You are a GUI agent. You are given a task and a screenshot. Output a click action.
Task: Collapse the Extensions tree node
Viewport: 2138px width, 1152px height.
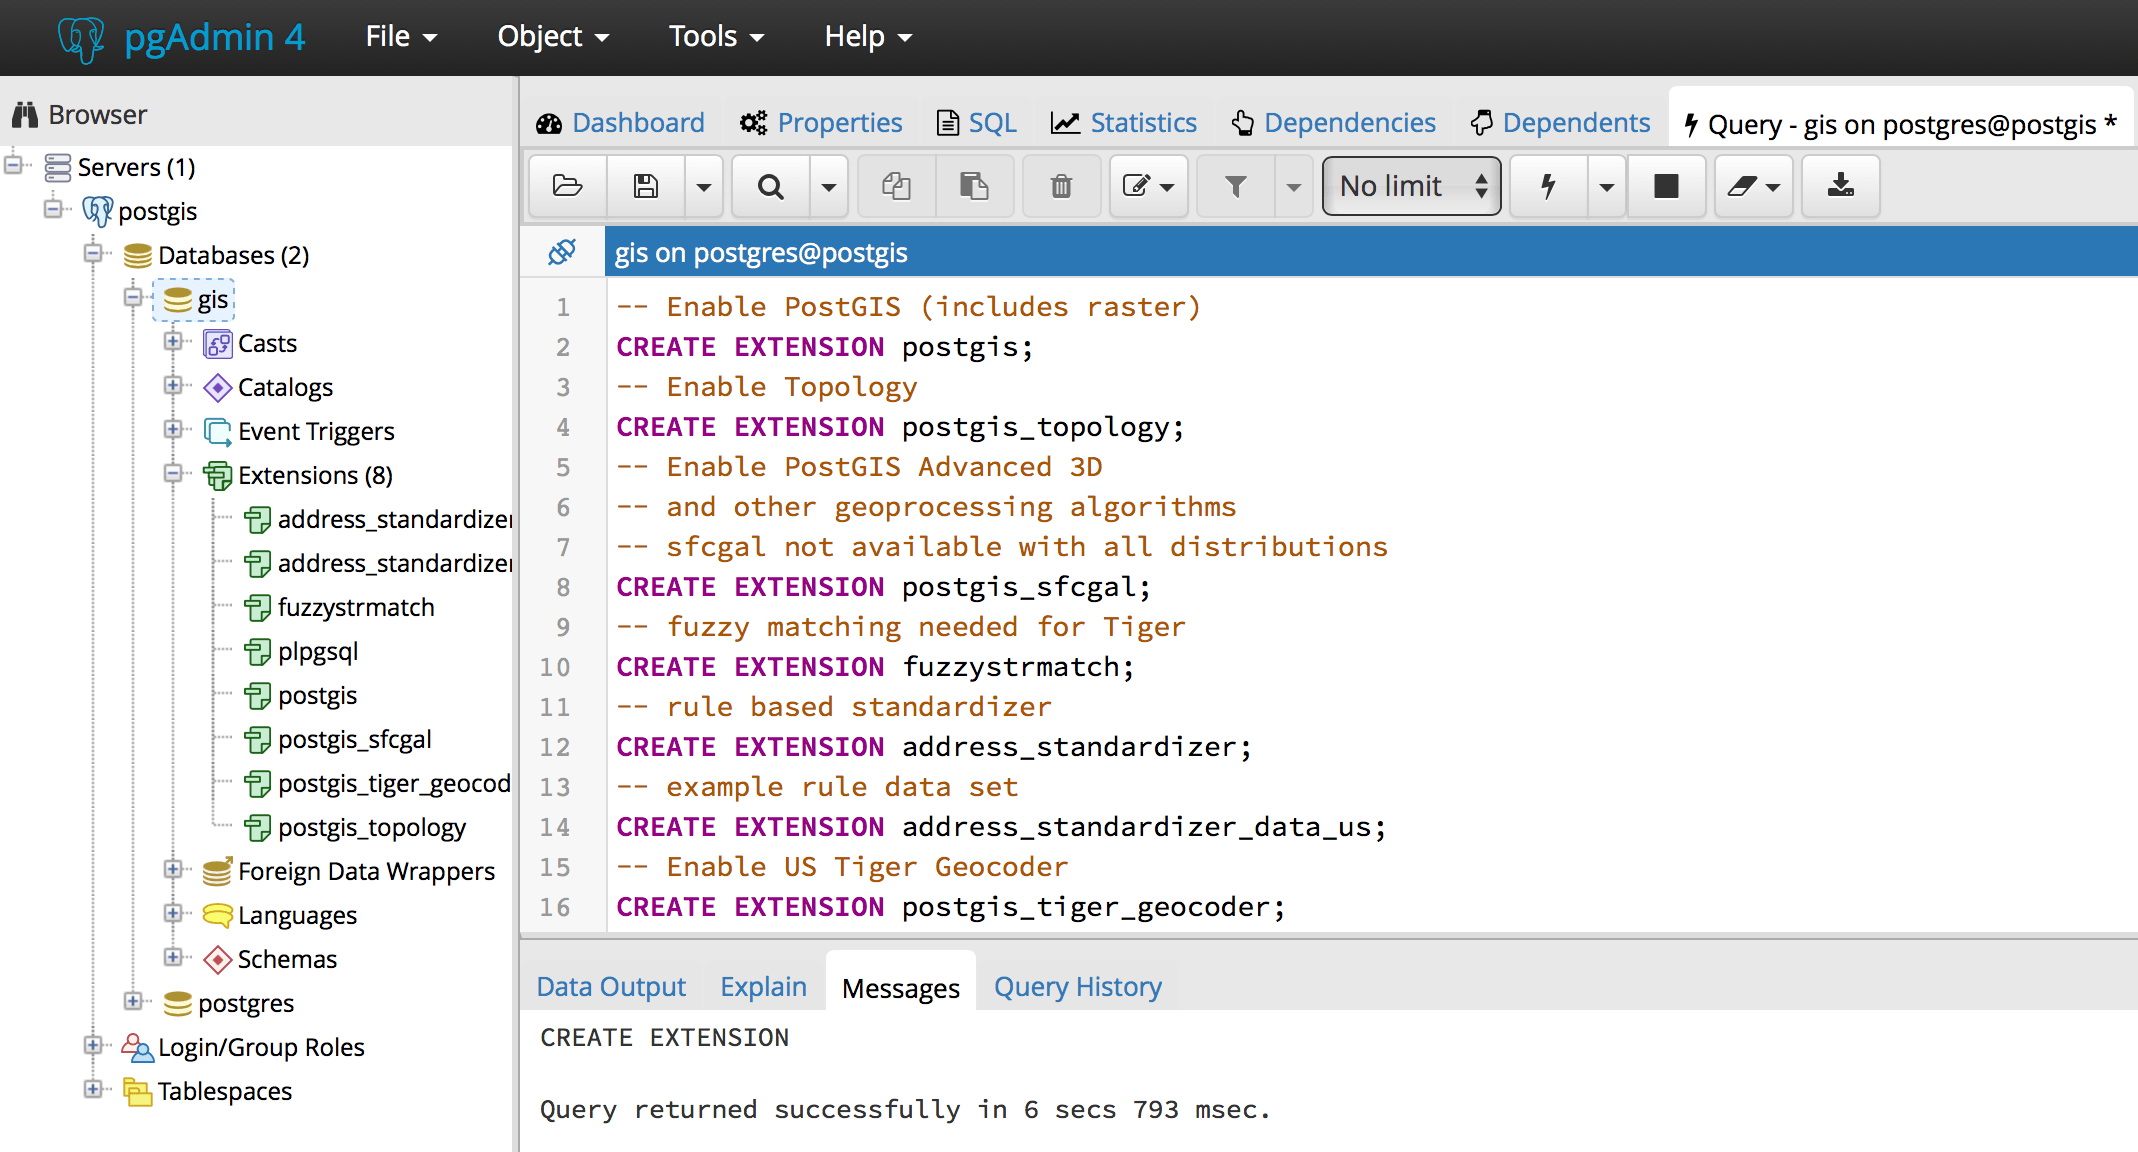(174, 475)
